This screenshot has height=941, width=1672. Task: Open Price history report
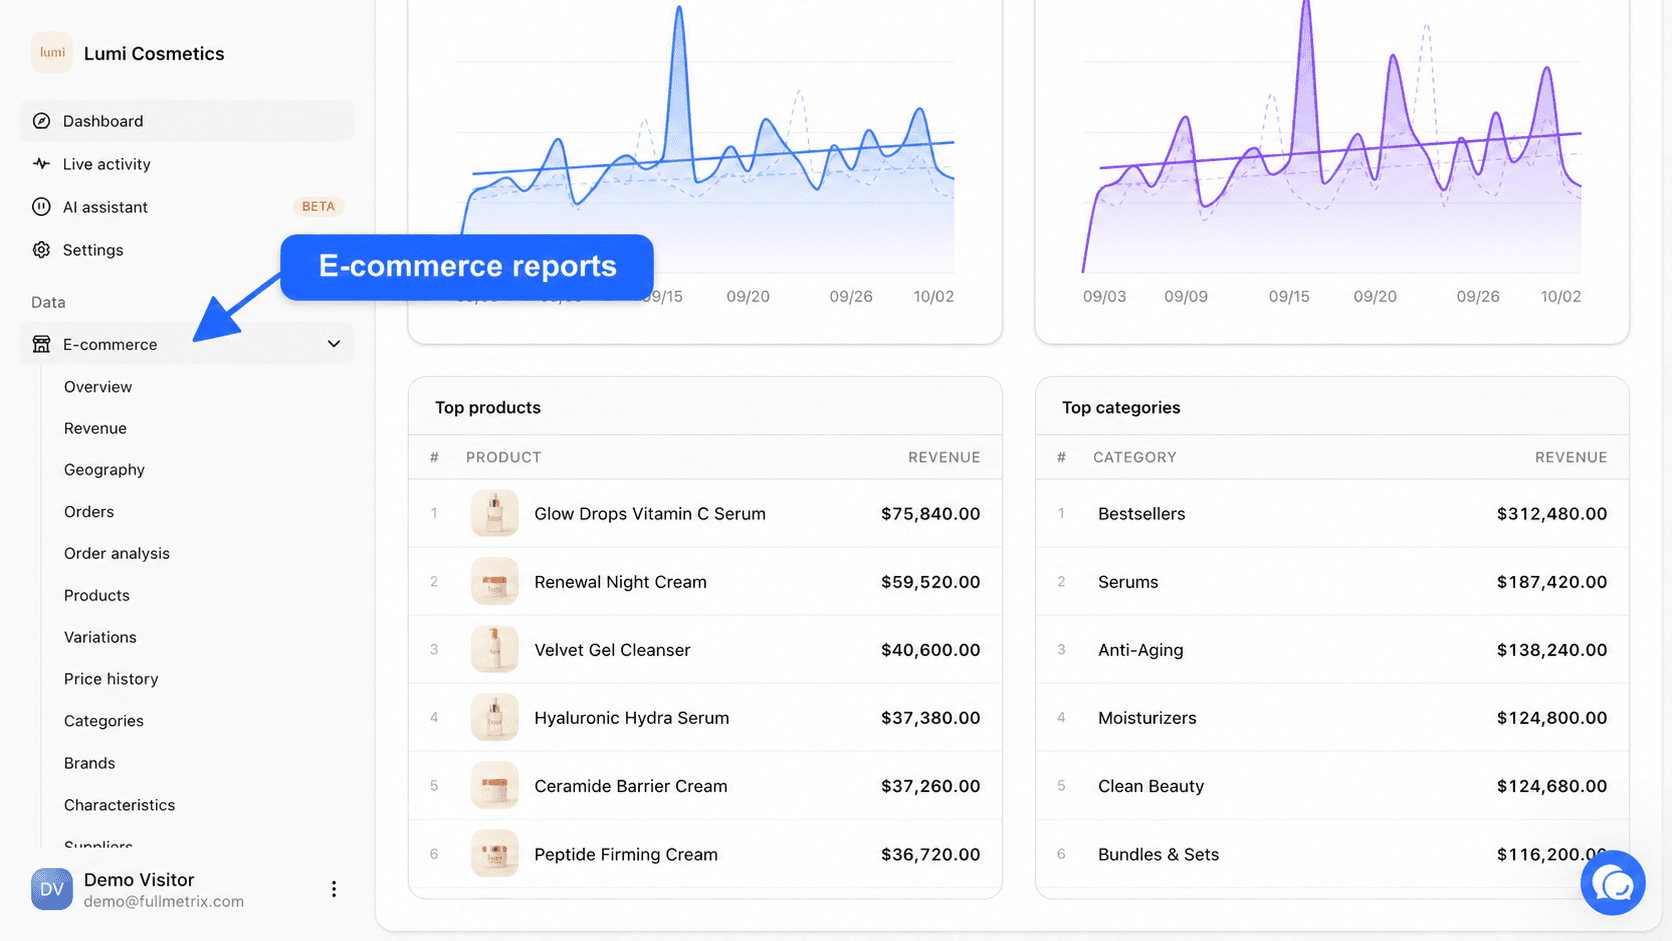pyautogui.click(x=111, y=679)
